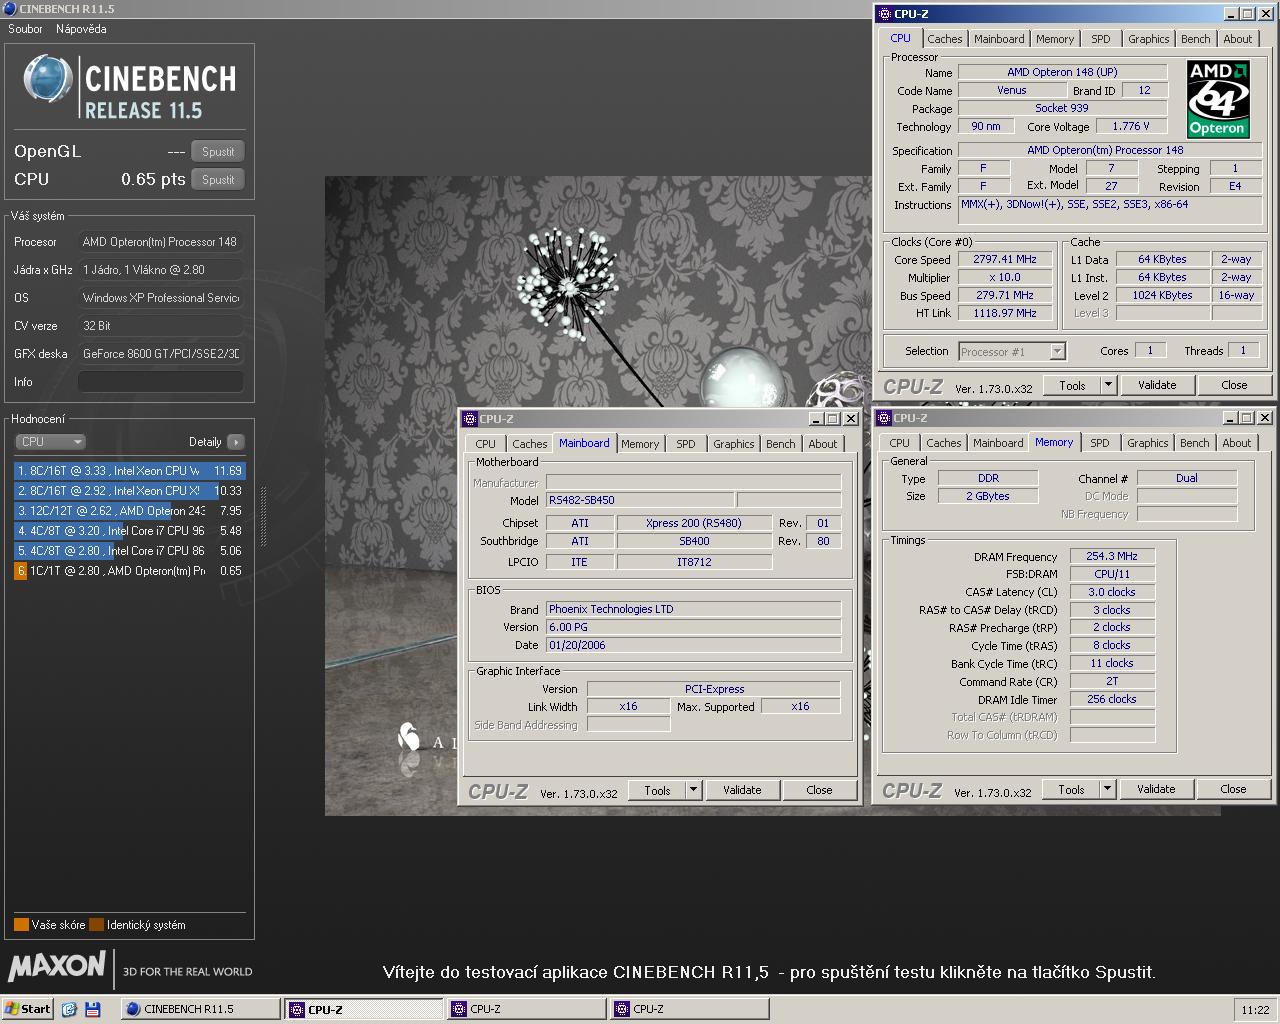This screenshot has height=1024, width=1280.
Task: Select ranking row 12C/12T @ 2.62 AMD Opteron
Action: click(x=129, y=511)
